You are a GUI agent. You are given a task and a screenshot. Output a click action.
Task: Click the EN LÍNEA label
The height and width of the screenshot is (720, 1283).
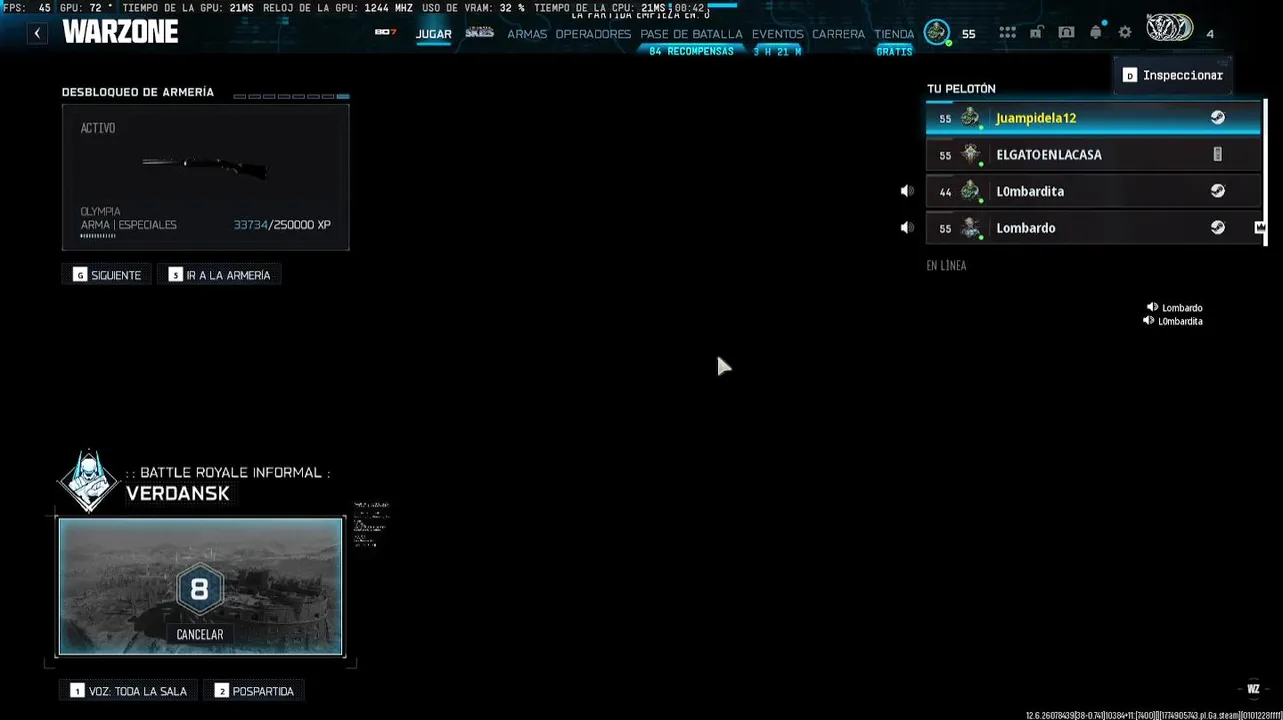coord(946,266)
